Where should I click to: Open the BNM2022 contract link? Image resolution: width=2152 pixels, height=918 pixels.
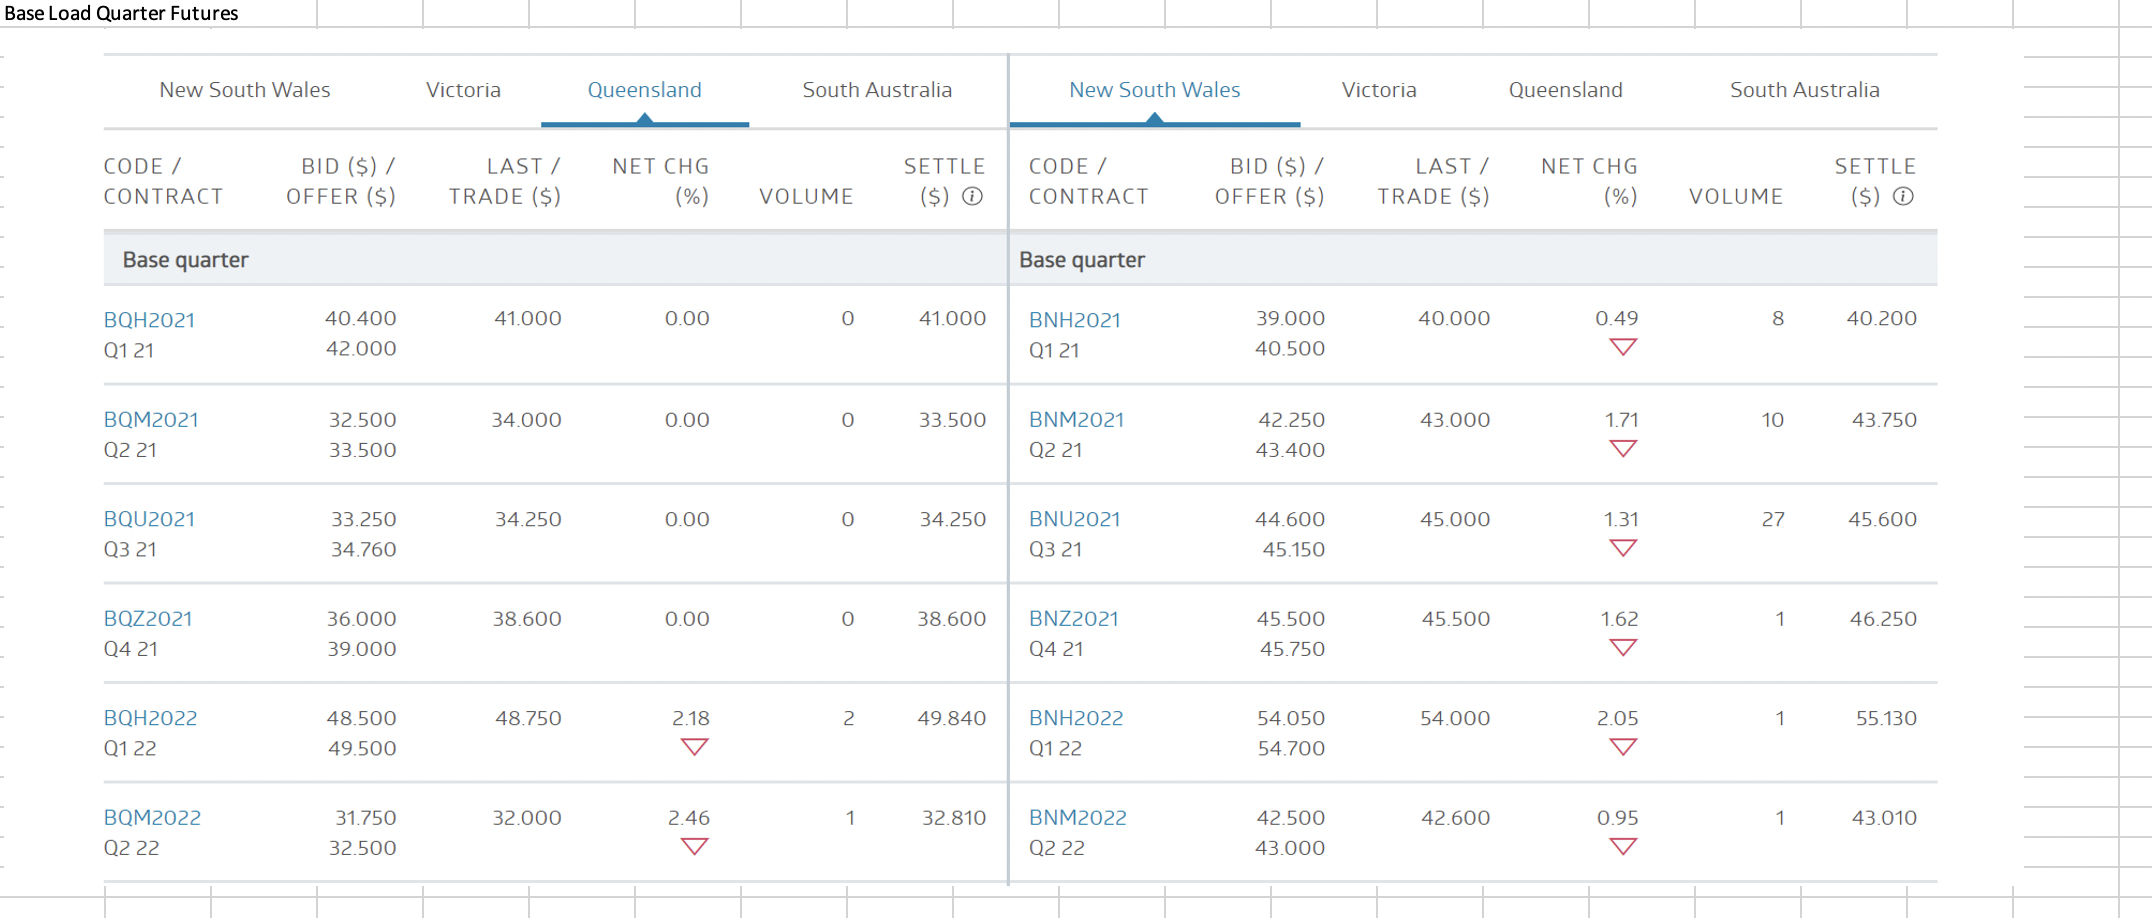click(1078, 818)
